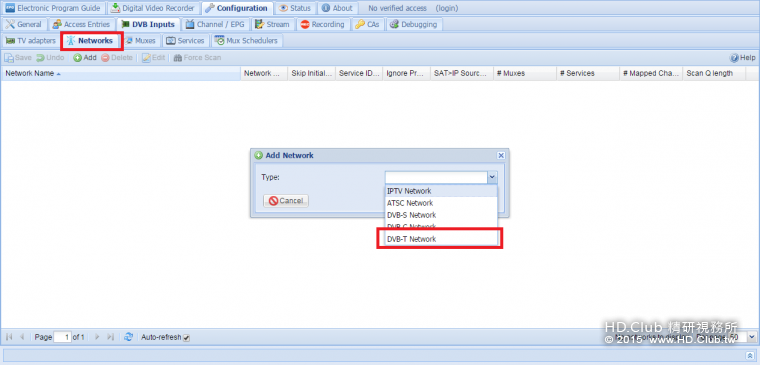Click the Undo toolbar button
Viewport: 760px width, 365px height.
[x=50, y=58]
